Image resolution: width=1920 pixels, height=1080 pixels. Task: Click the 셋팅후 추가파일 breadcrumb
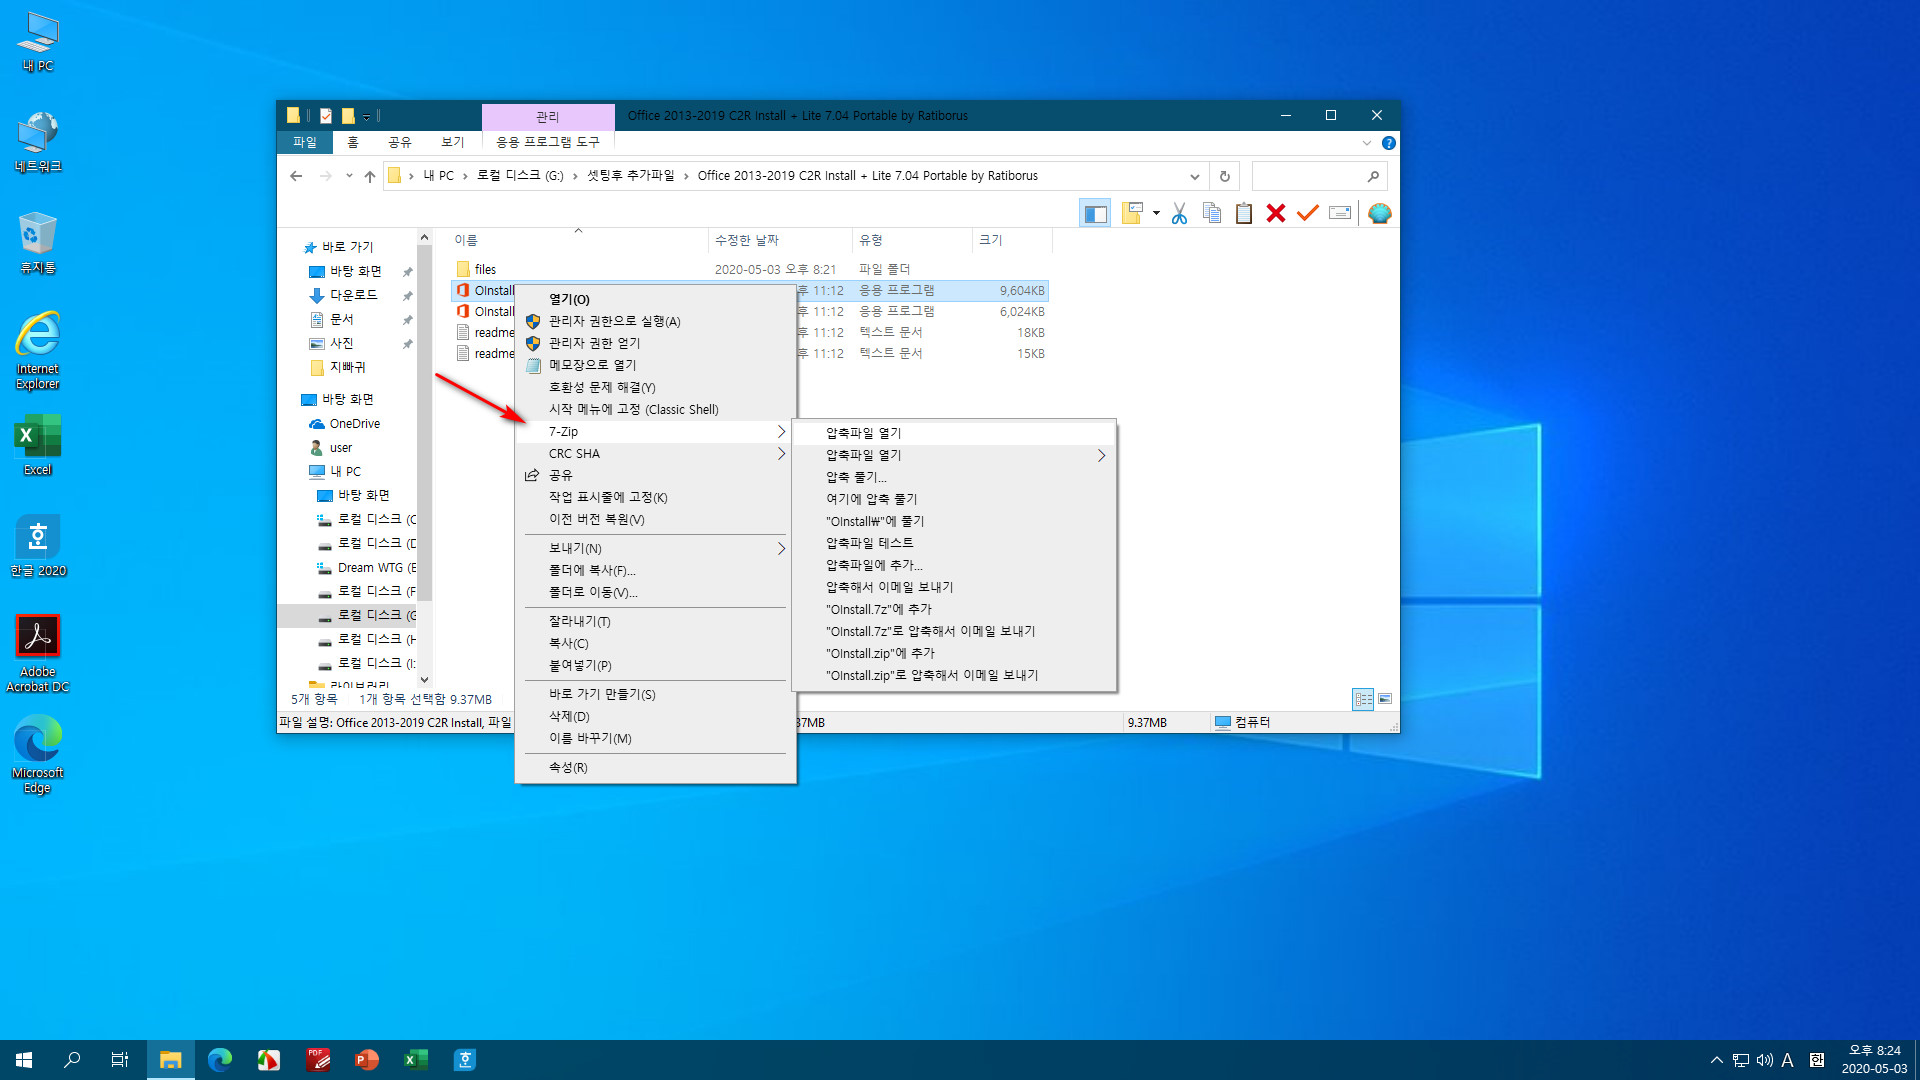(631, 176)
